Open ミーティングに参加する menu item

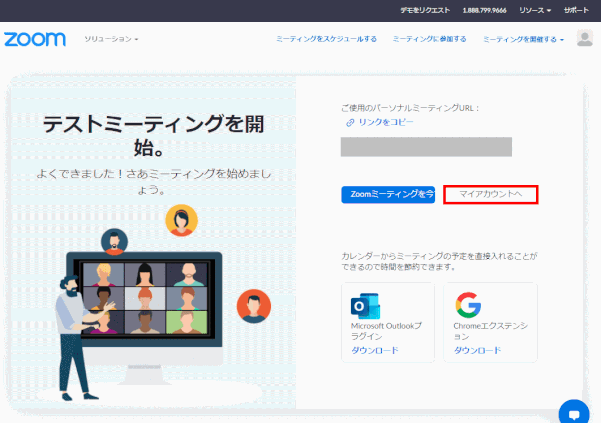429,39
